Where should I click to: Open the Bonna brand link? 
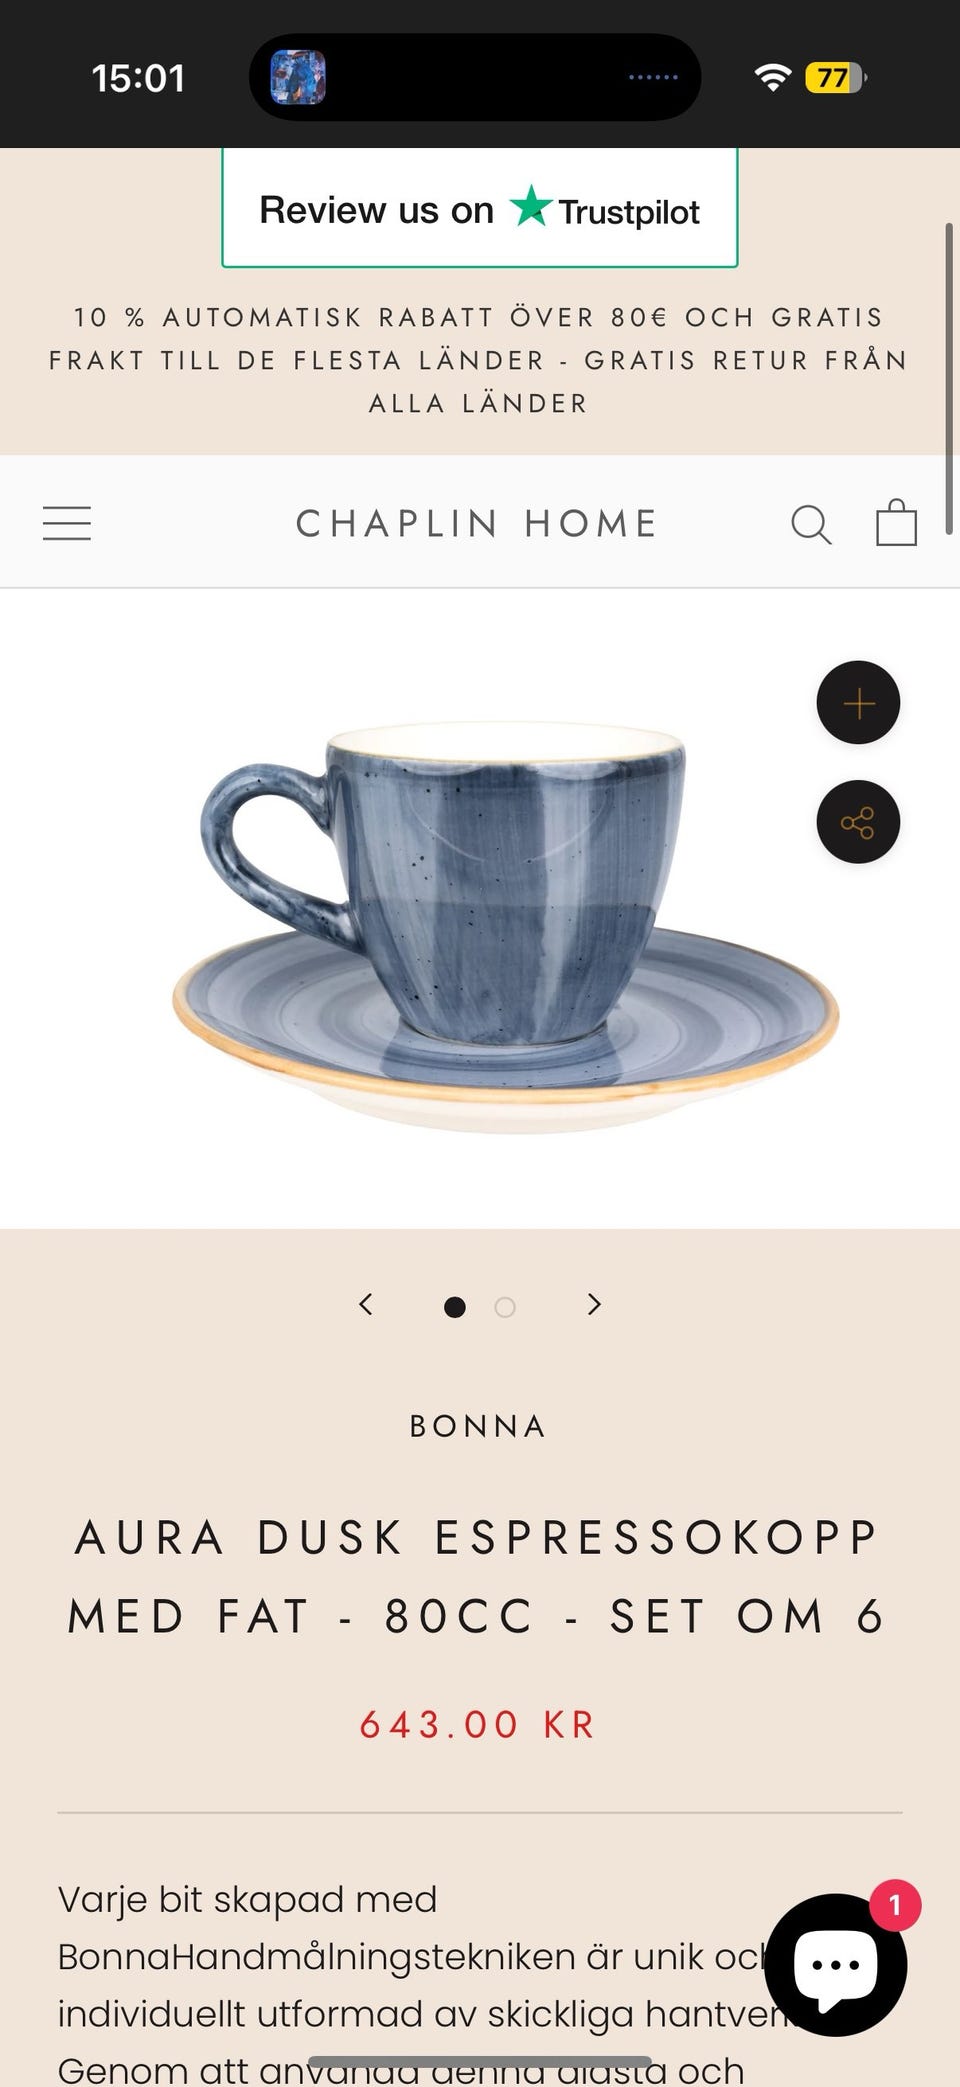tap(479, 1426)
